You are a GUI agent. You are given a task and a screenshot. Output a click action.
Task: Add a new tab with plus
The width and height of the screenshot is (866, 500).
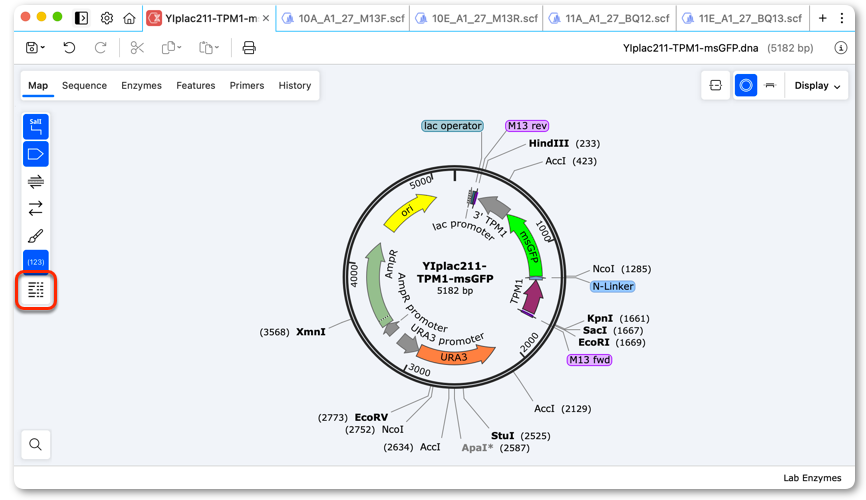pos(822,18)
